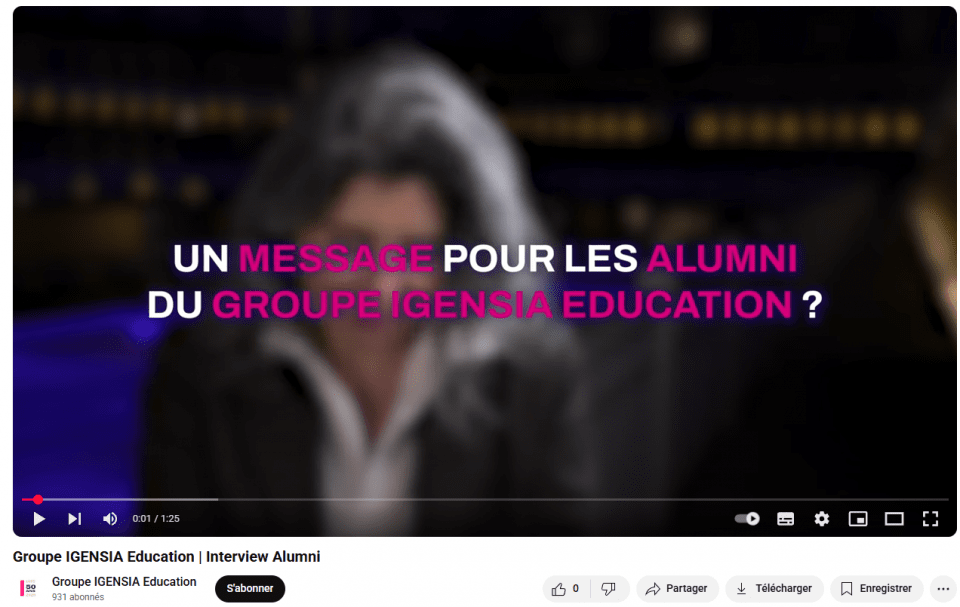Dislike the video with thumbs down
Screen dimensions: 960x607
pyautogui.click(x=609, y=589)
